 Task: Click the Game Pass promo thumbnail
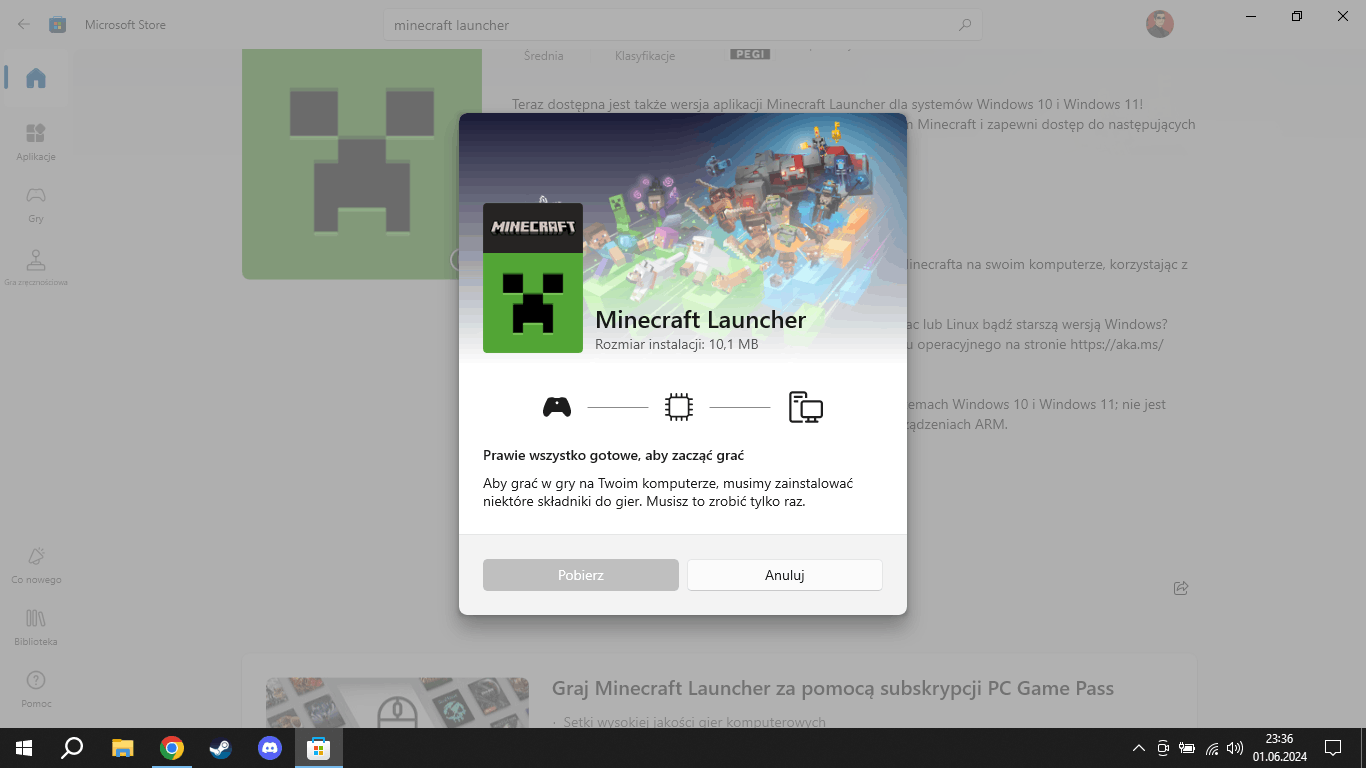pyautogui.click(x=397, y=702)
